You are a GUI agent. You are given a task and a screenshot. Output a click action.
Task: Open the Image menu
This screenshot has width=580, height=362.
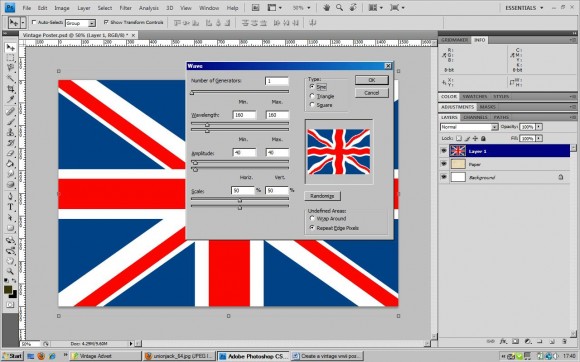click(62, 8)
